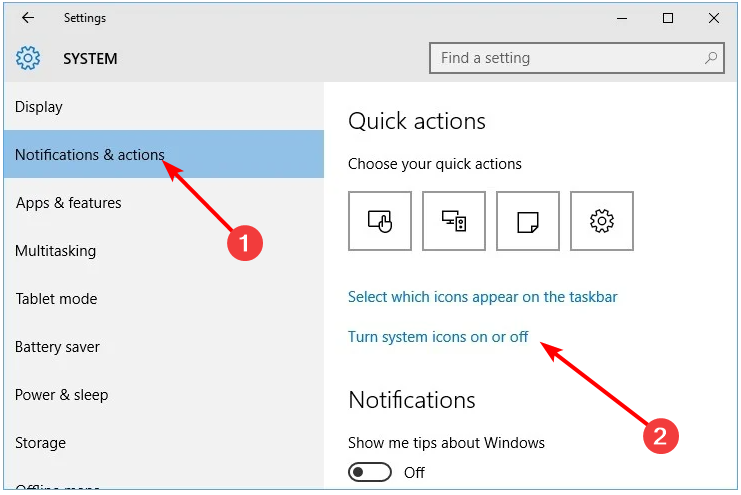Screen dimensions: 741x495
Task: Select the All settings gear quick action tile
Action: pos(602,221)
